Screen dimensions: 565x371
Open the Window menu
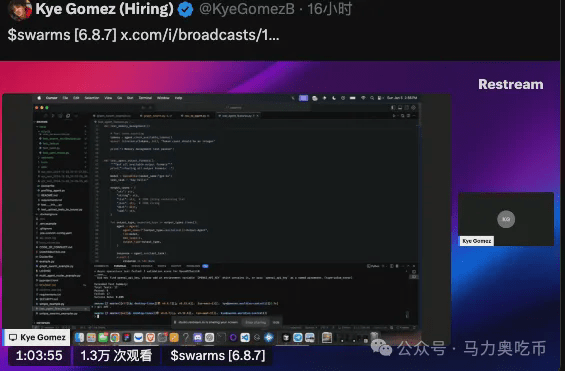tap(163, 98)
